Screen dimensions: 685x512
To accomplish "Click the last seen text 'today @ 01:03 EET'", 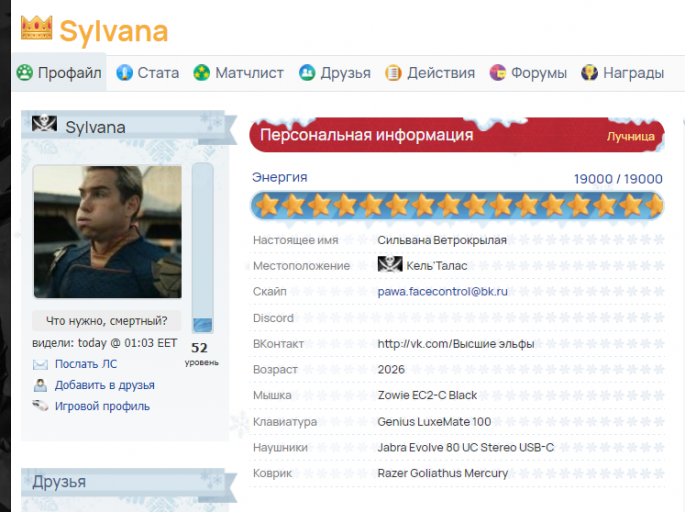I will tap(128, 343).
